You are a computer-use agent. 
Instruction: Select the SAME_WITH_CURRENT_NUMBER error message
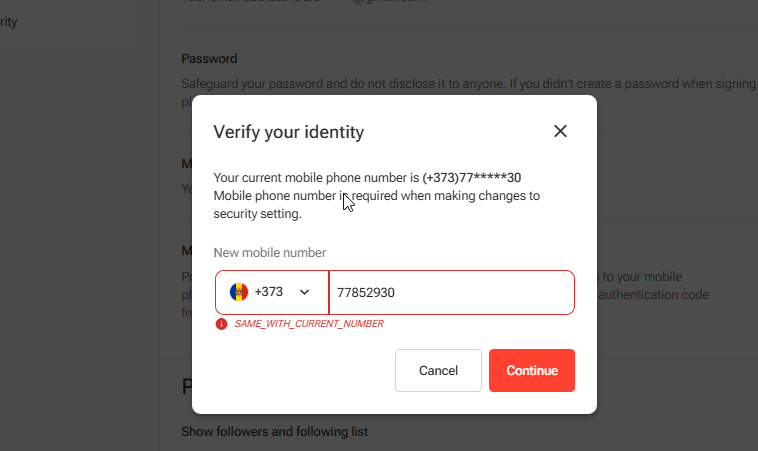pos(309,324)
